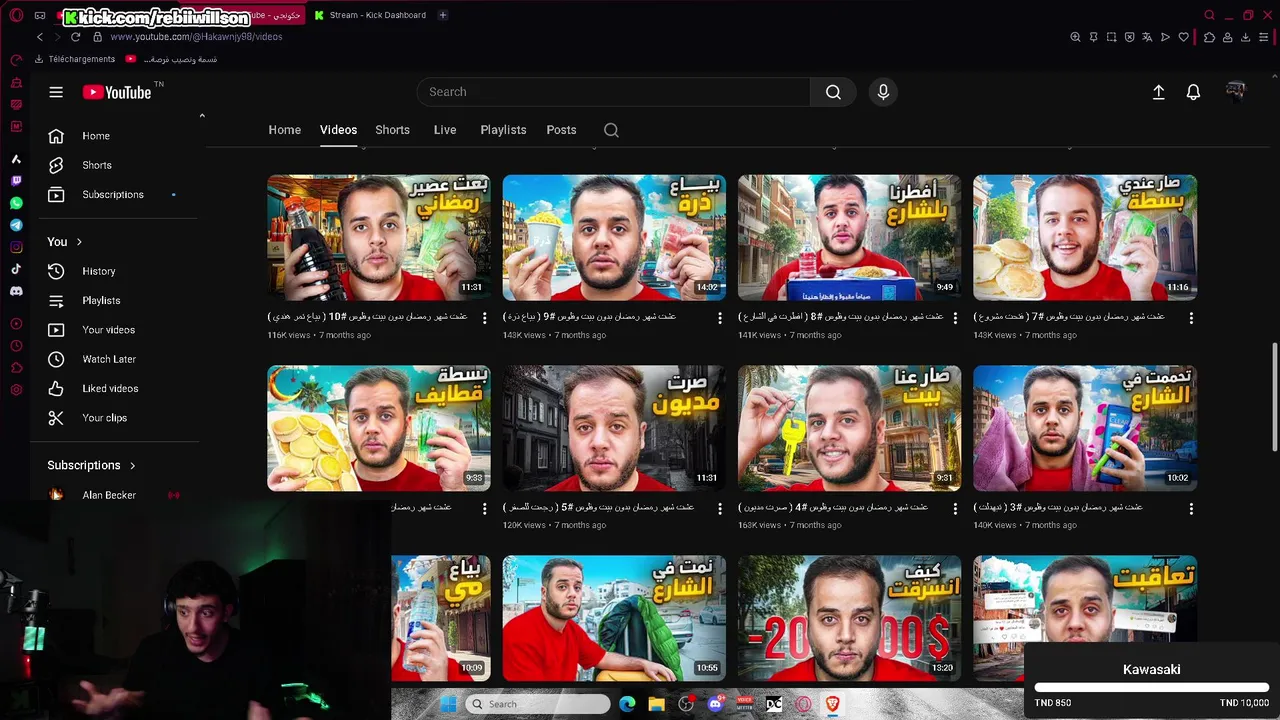Expand the You section chevron

[x=79, y=242]
